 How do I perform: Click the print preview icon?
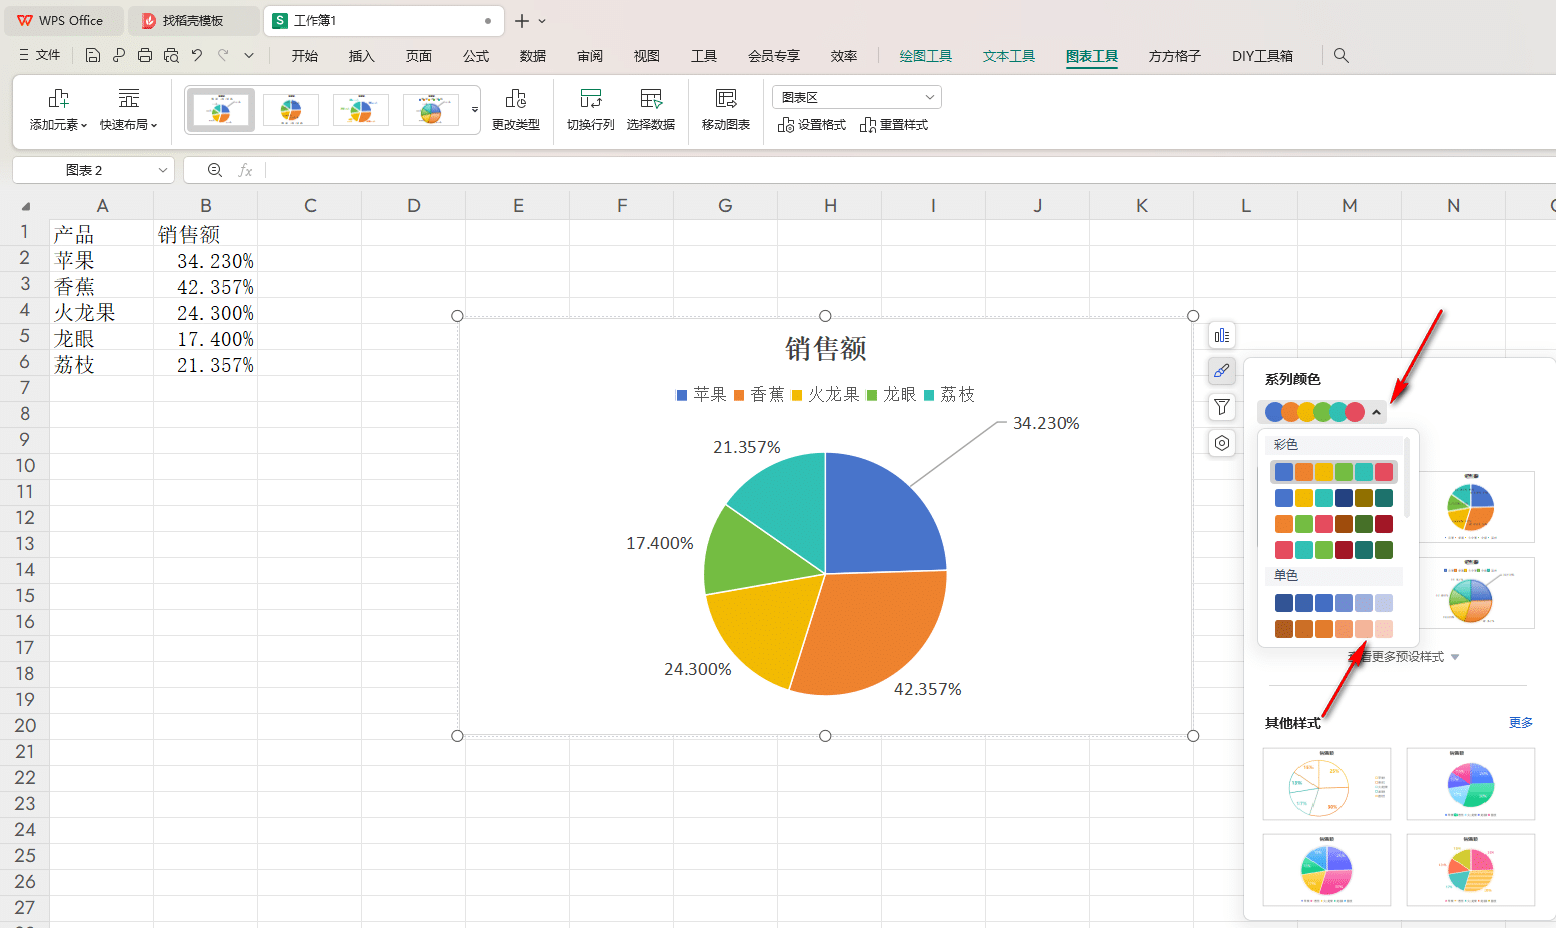[x=171, y=55]
